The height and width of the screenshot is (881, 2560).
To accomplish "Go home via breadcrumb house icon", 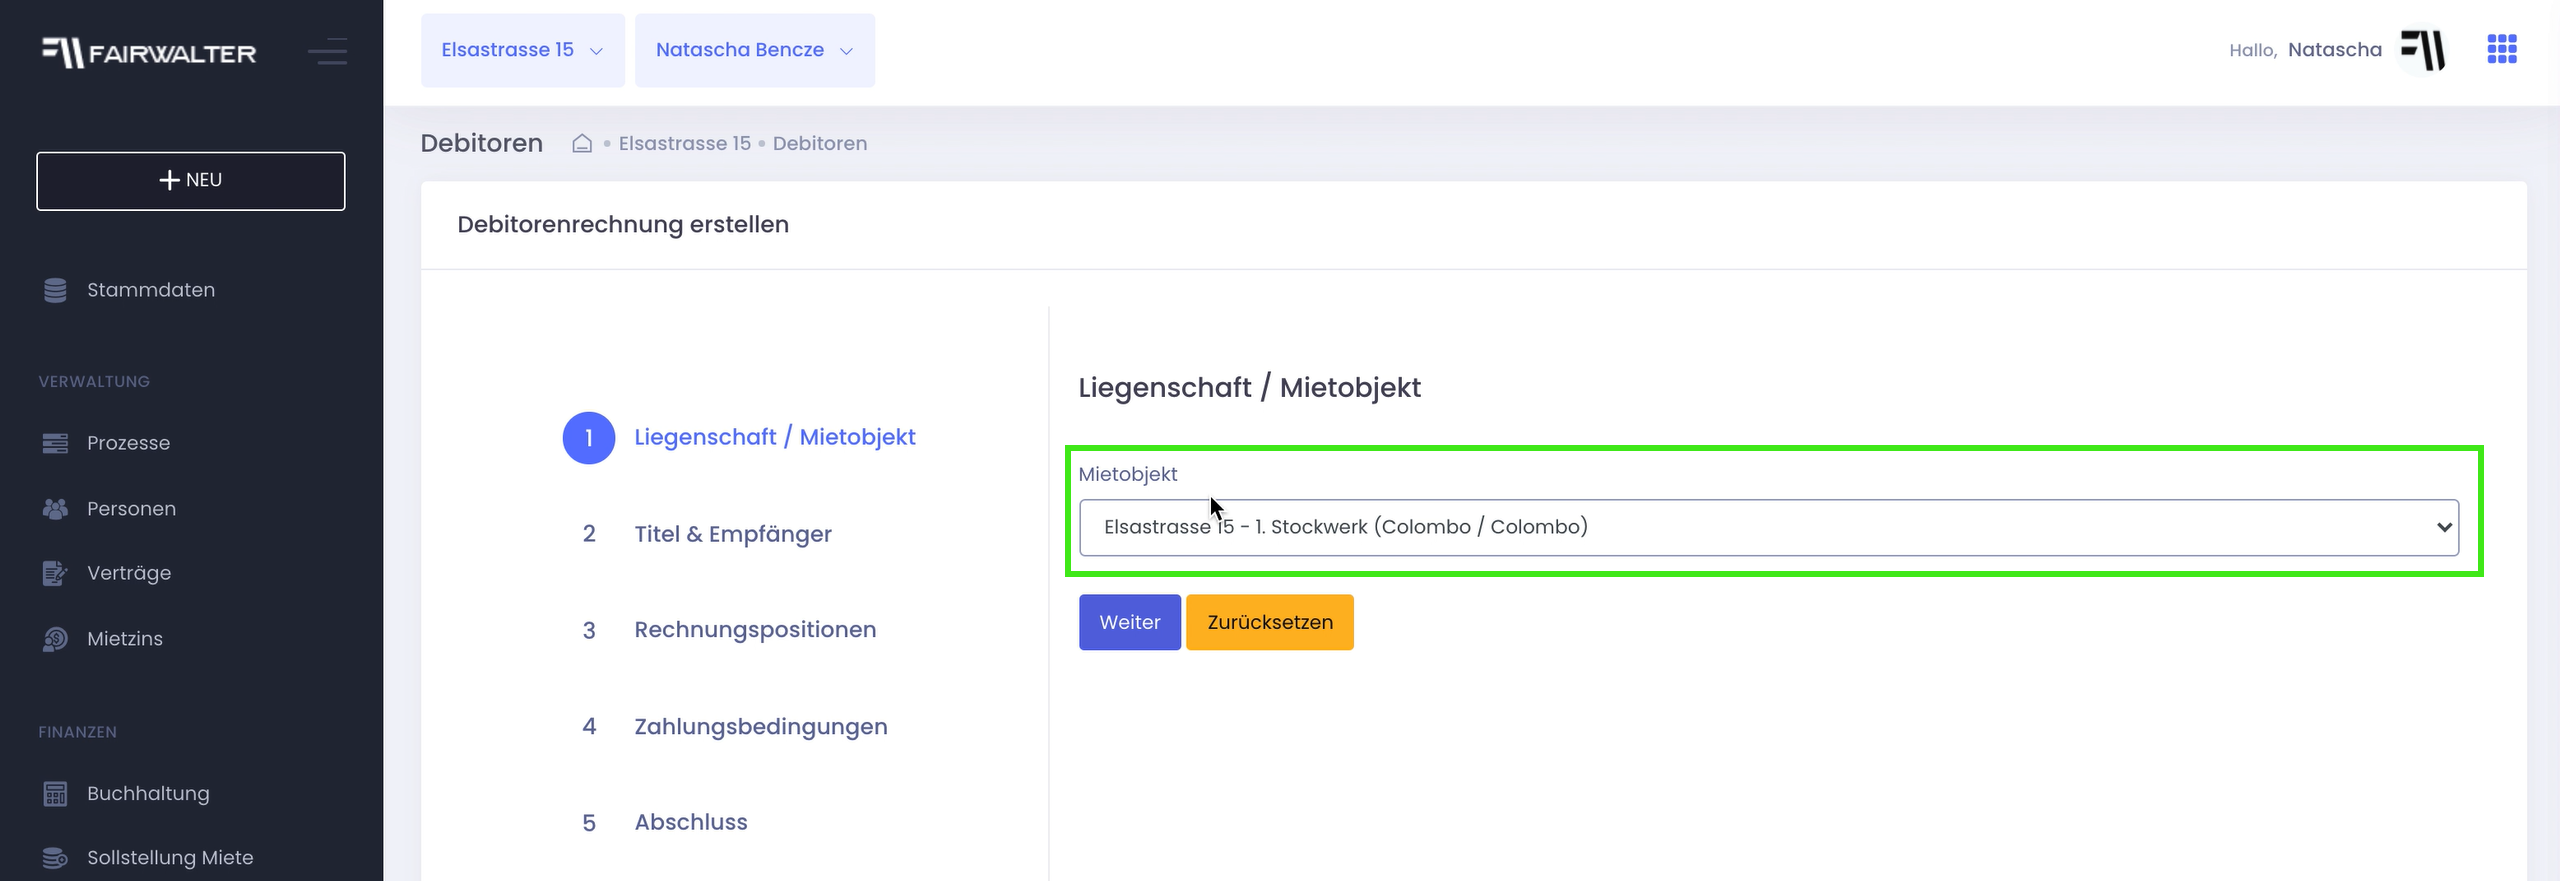I will (x=582, y=144).
